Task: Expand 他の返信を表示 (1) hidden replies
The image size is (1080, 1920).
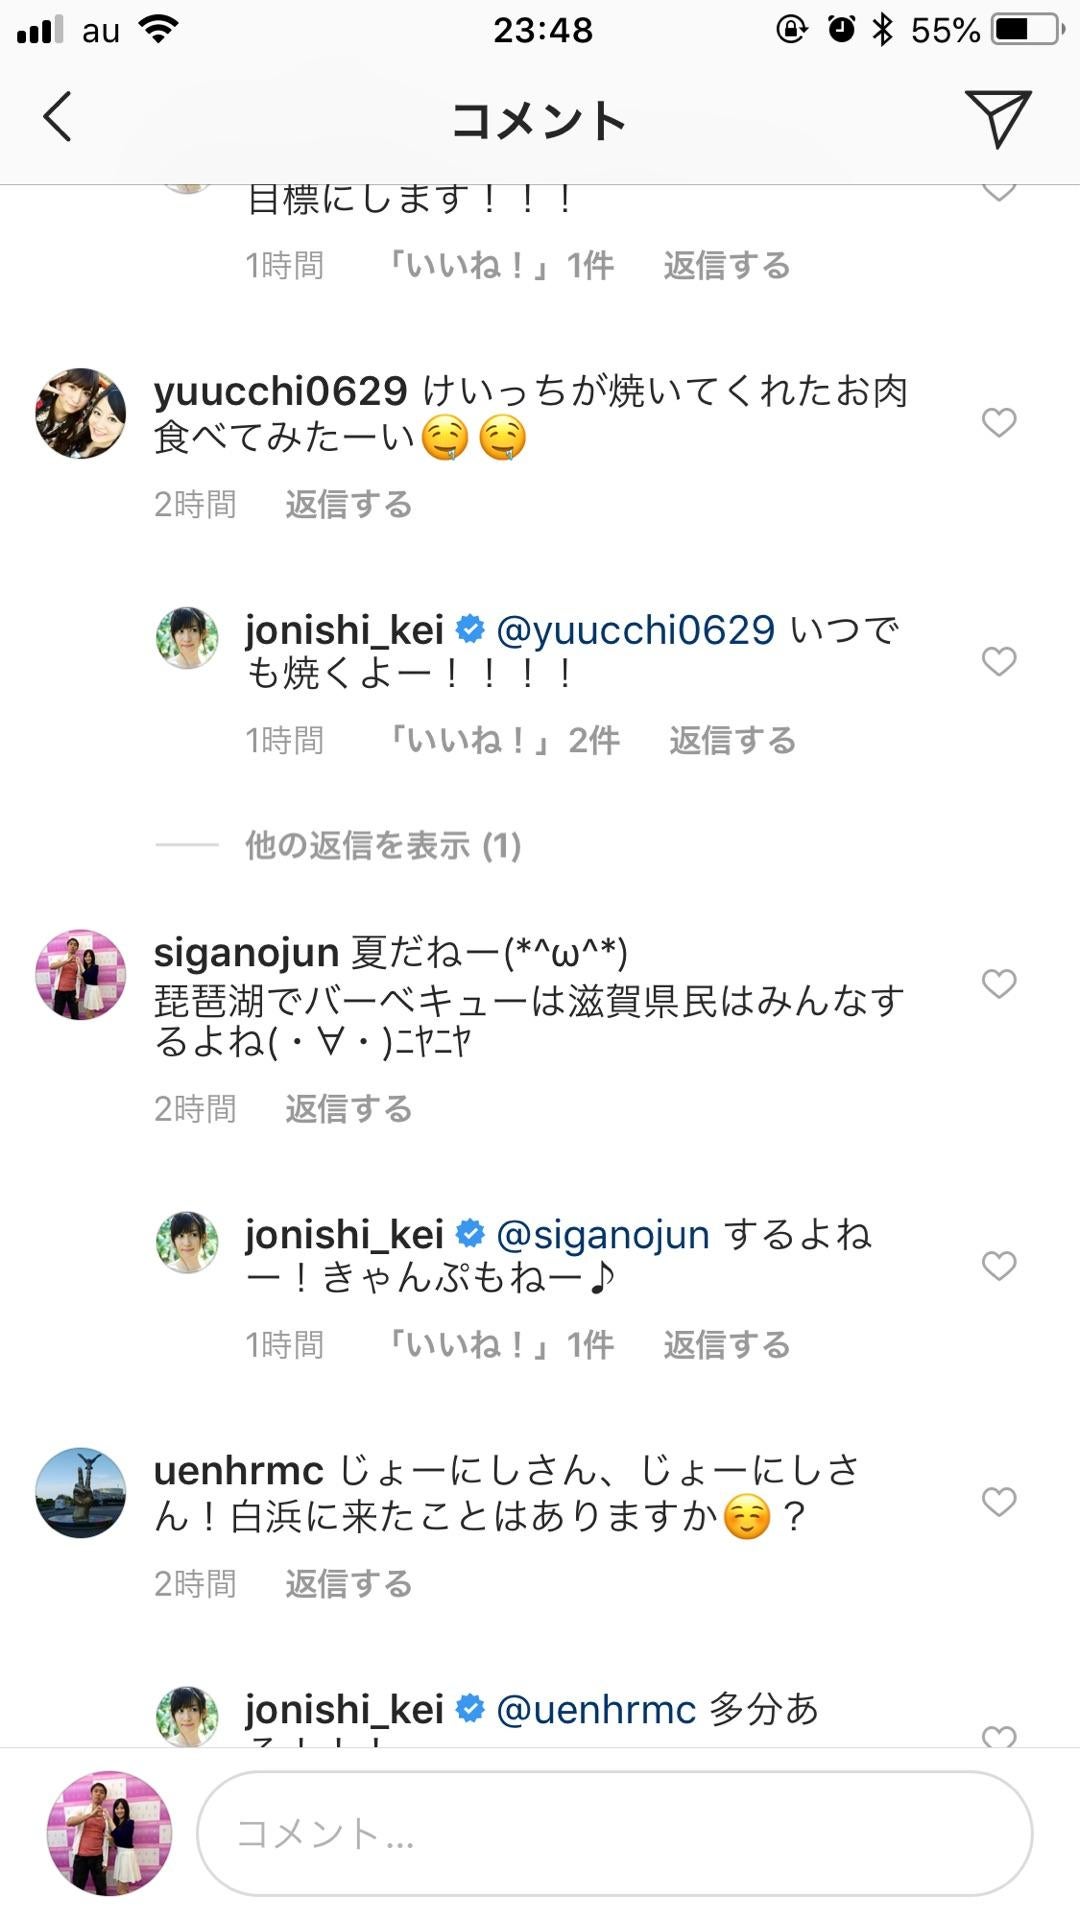Action: [x=383, y=846]
